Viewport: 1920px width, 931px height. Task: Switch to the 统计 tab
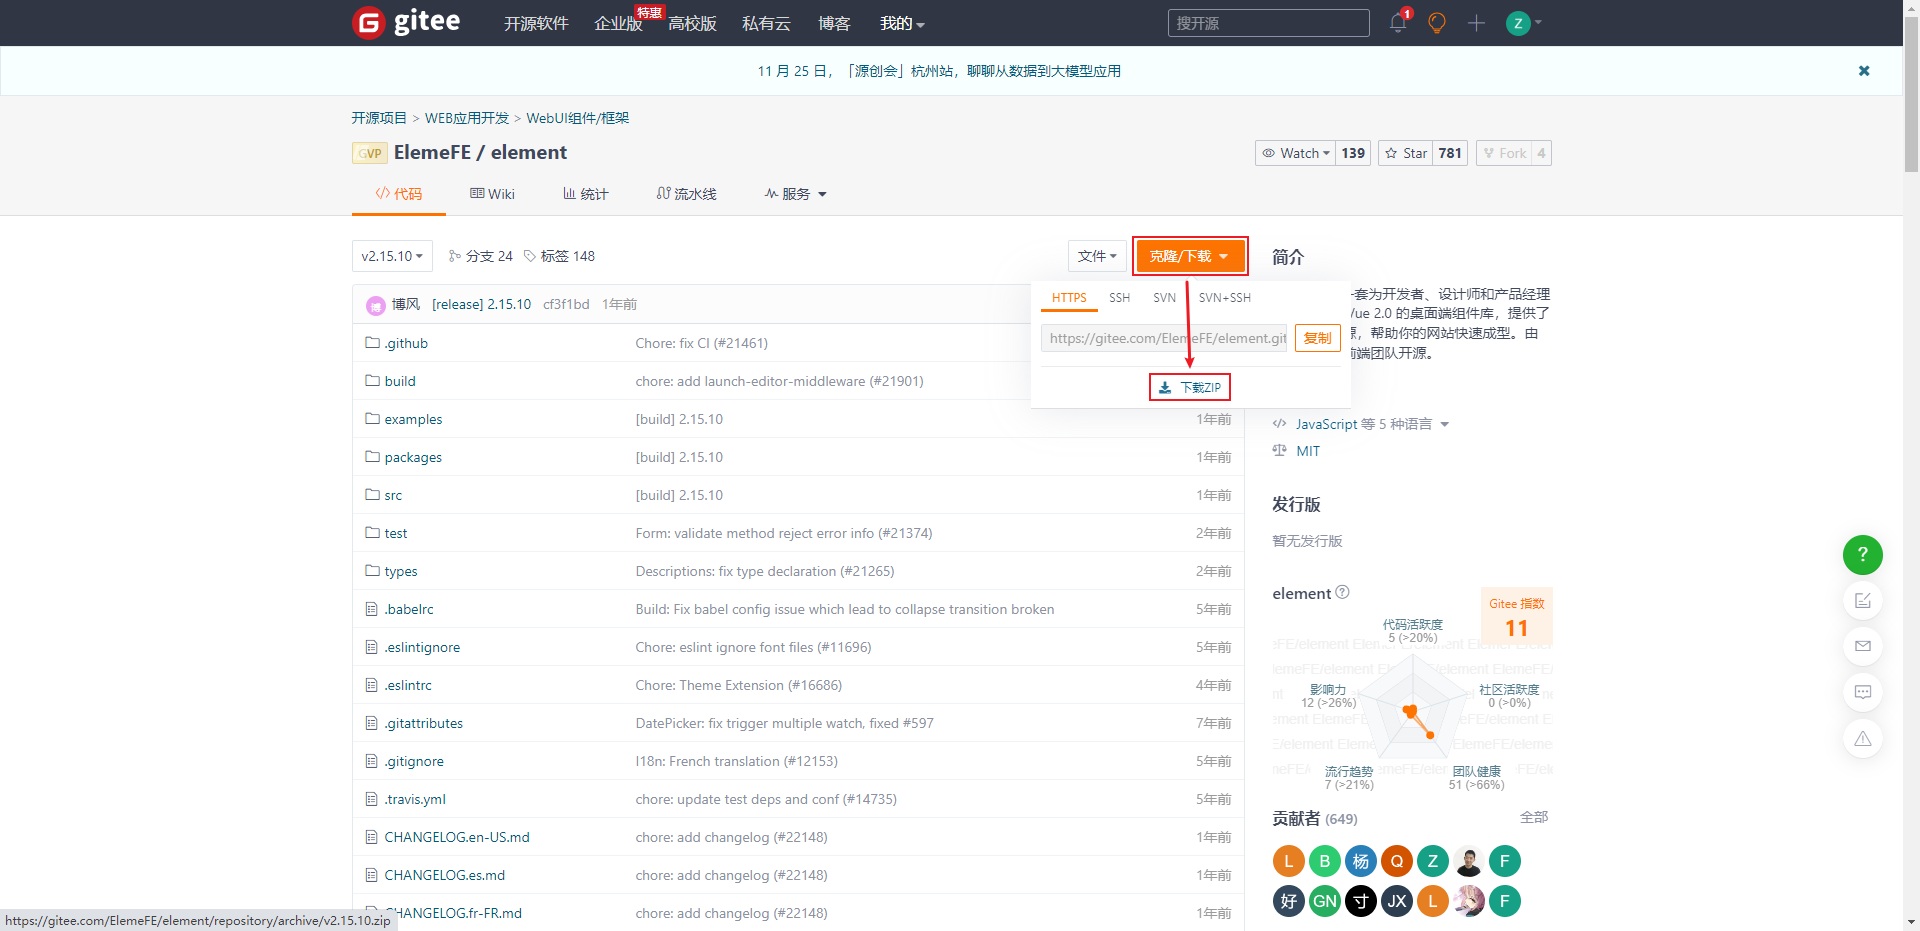(x=585, y=194)
